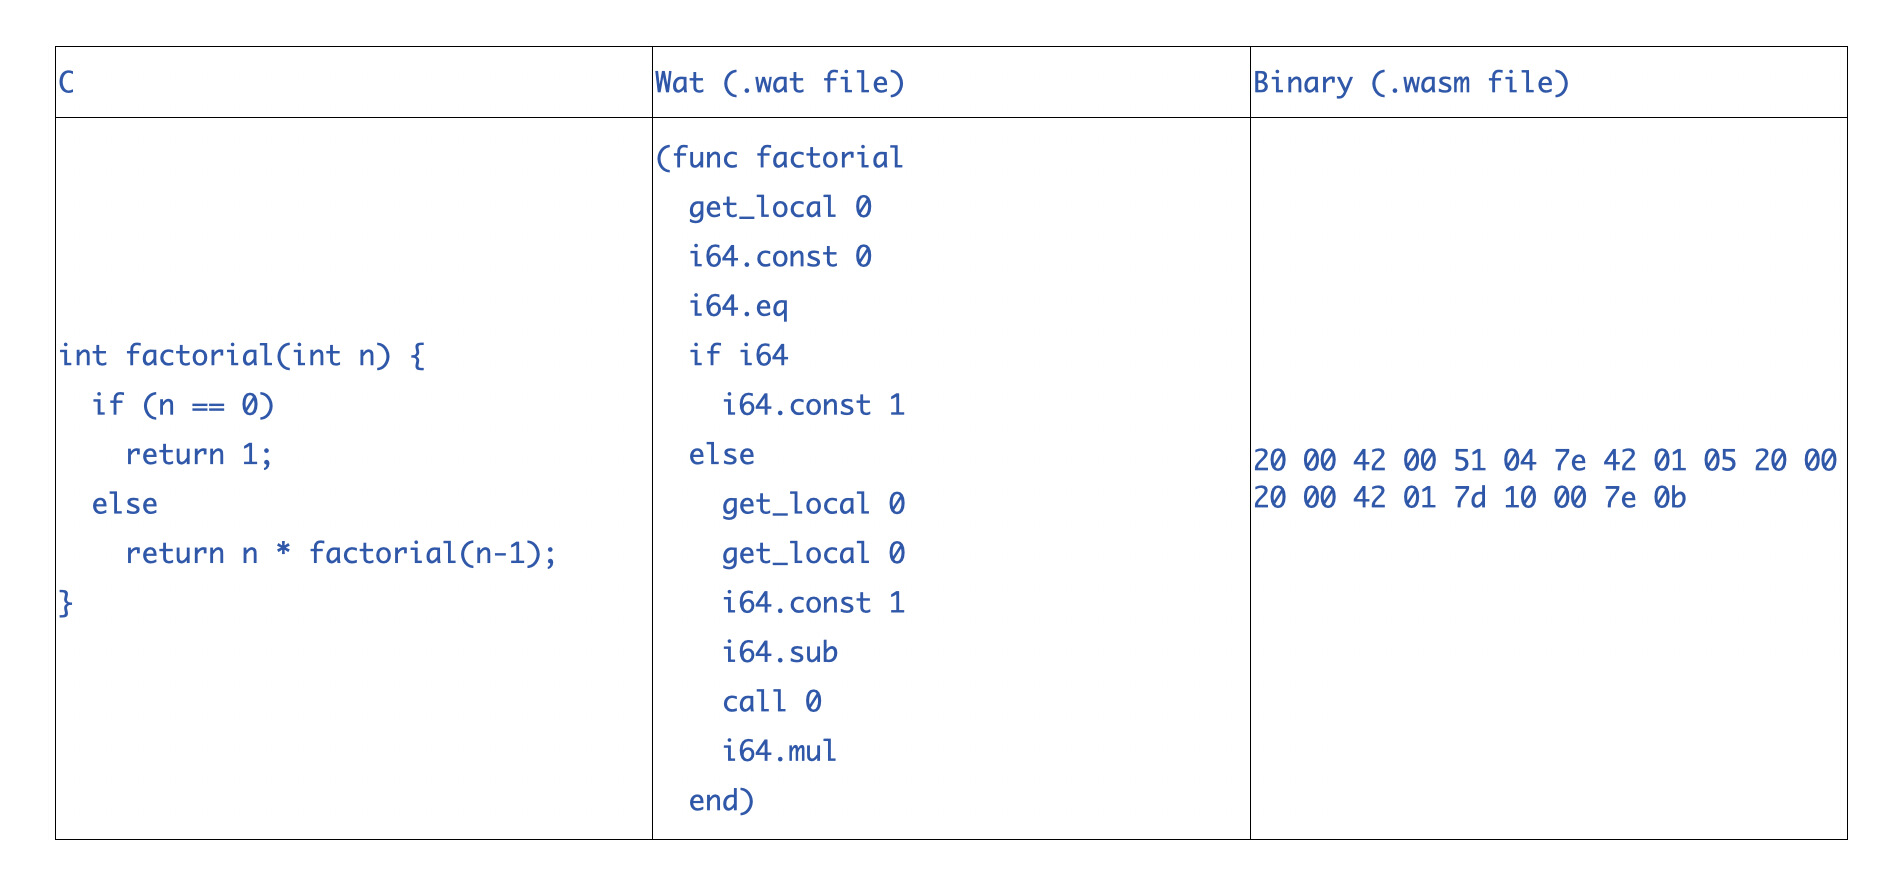Click the "end)" line

coord(721,801)
